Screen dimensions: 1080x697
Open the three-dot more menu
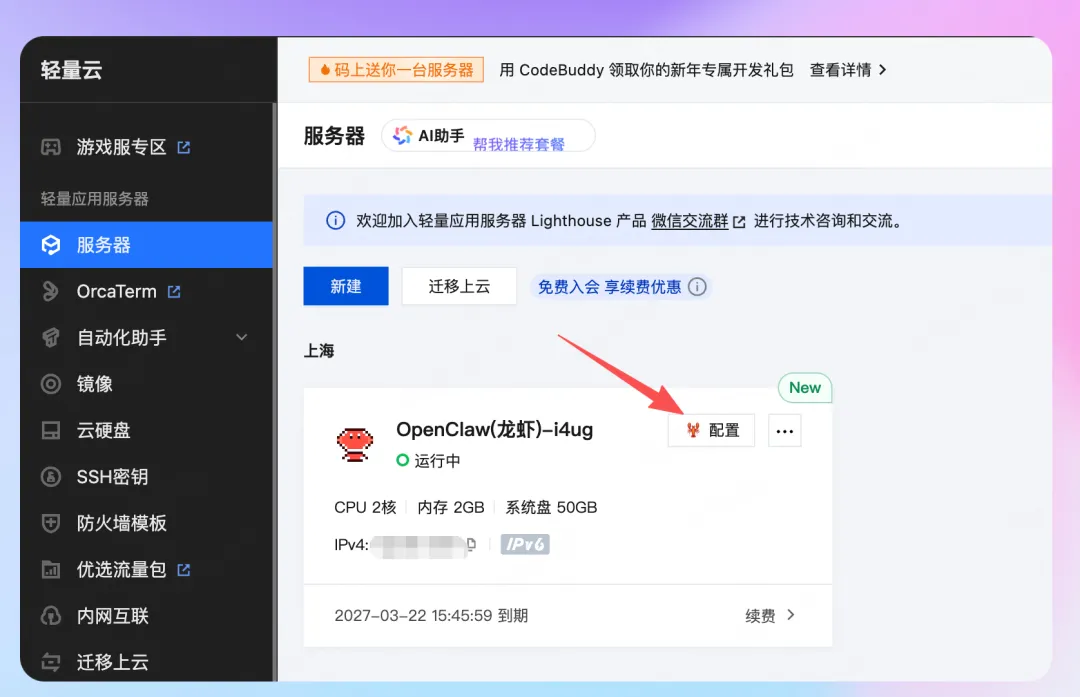point(785,431)
